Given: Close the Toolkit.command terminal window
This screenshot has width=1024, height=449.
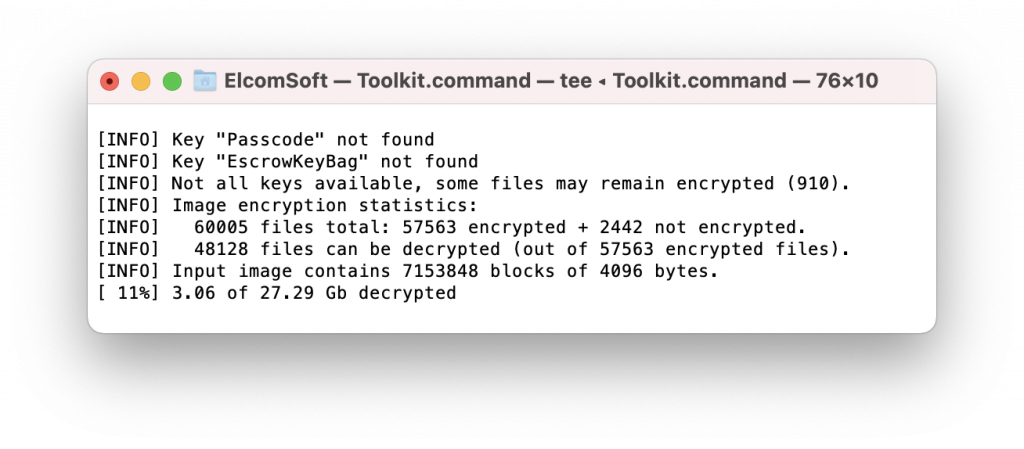Looking at the screenshot, I should 110,82.
